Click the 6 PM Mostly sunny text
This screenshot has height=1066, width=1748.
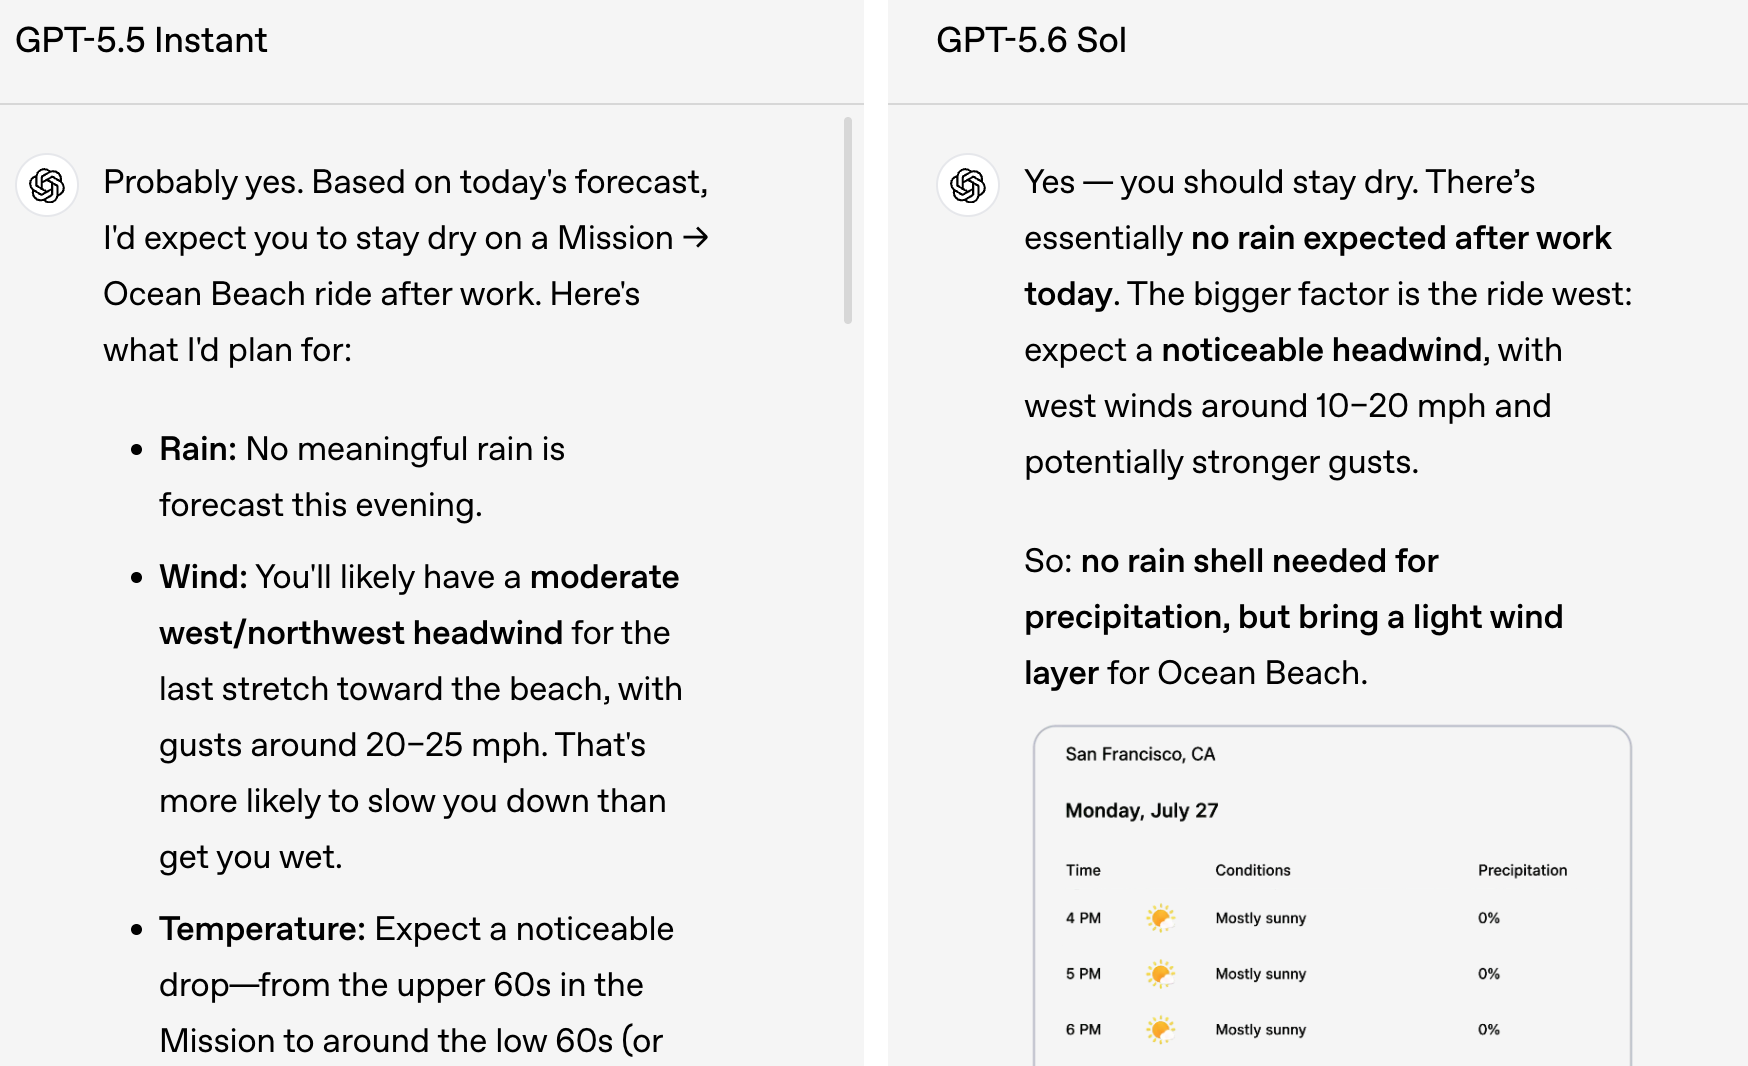pyautogui.click(x=1260, y=1030)
